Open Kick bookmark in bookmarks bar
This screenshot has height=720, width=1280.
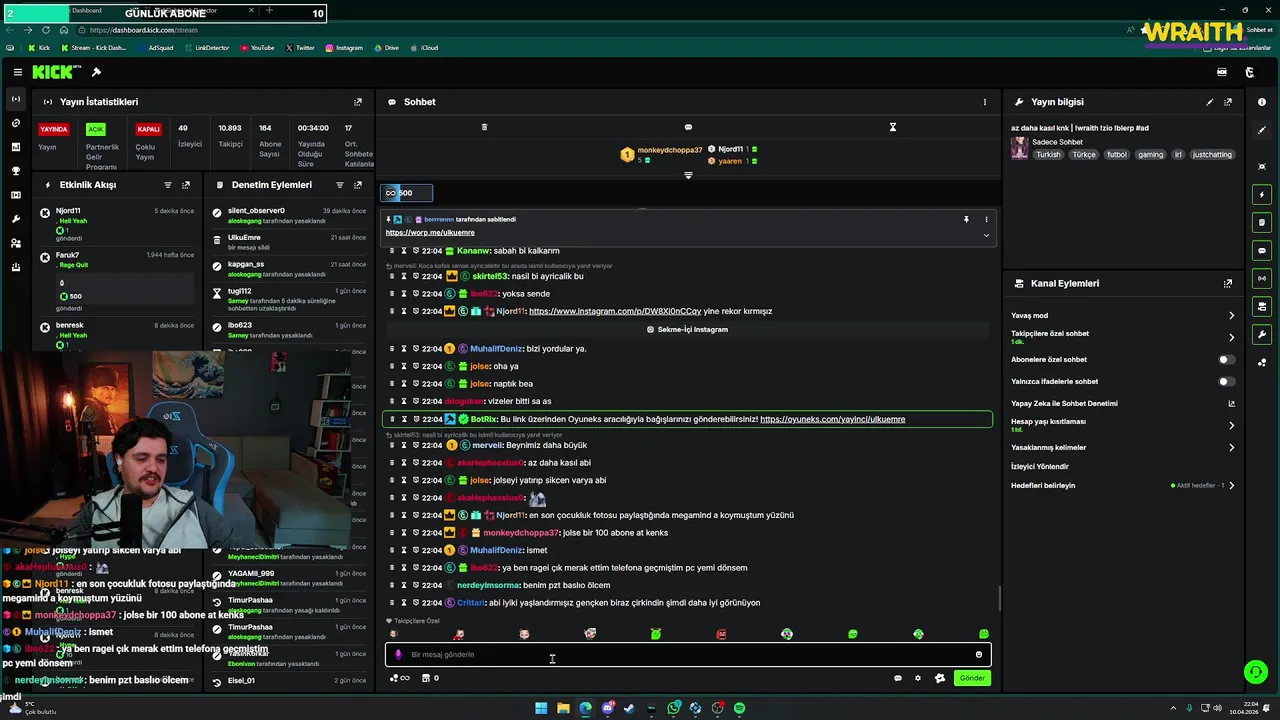pyautogui.click(x=39, y=48)
